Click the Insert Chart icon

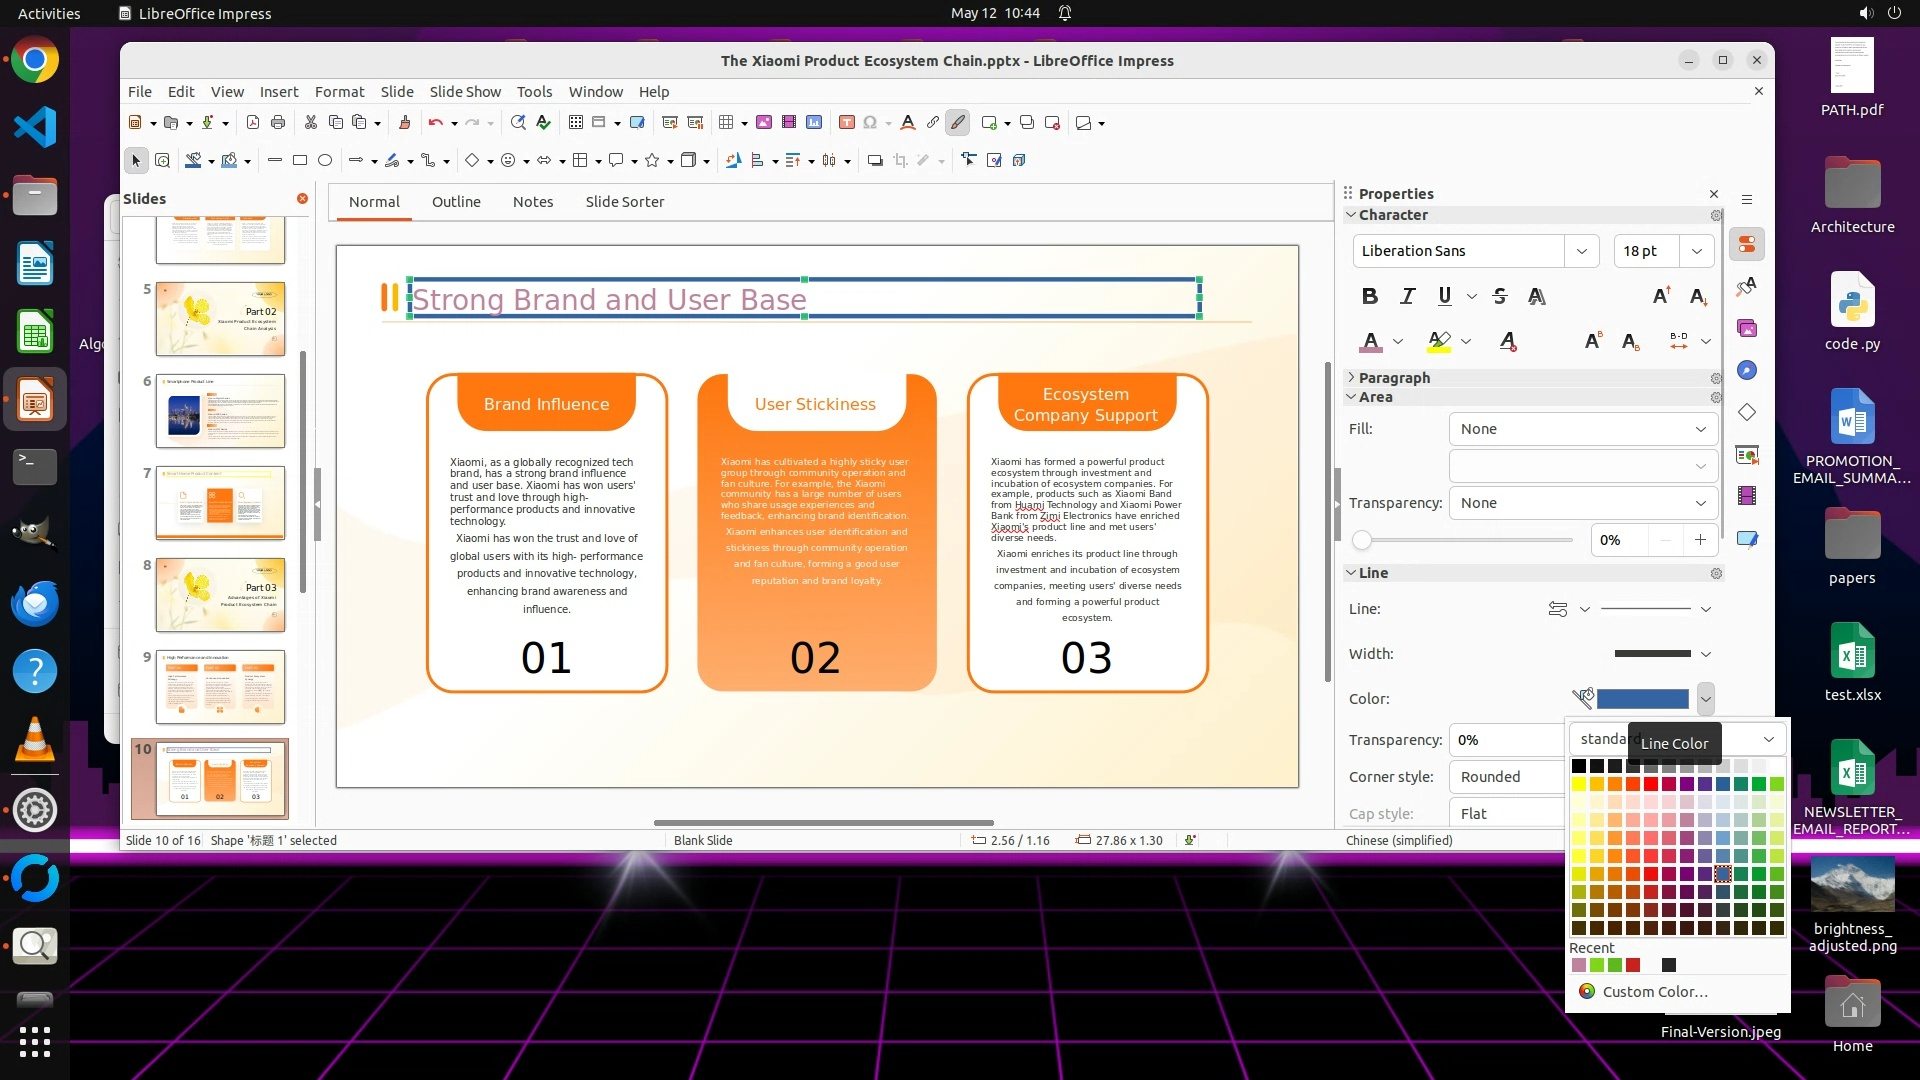[x=814, y=123]
